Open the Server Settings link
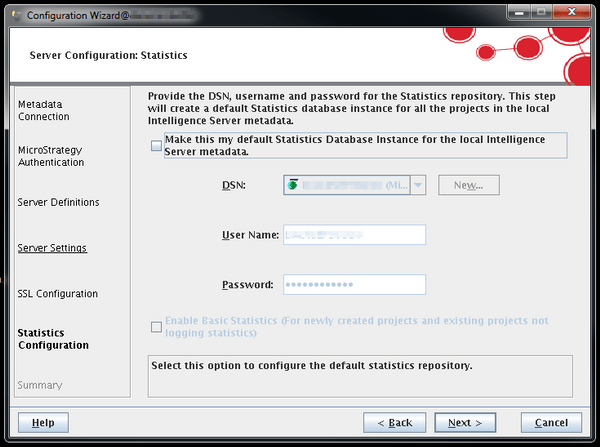Viewport: 600px width, 447px height. pos(52,248)
